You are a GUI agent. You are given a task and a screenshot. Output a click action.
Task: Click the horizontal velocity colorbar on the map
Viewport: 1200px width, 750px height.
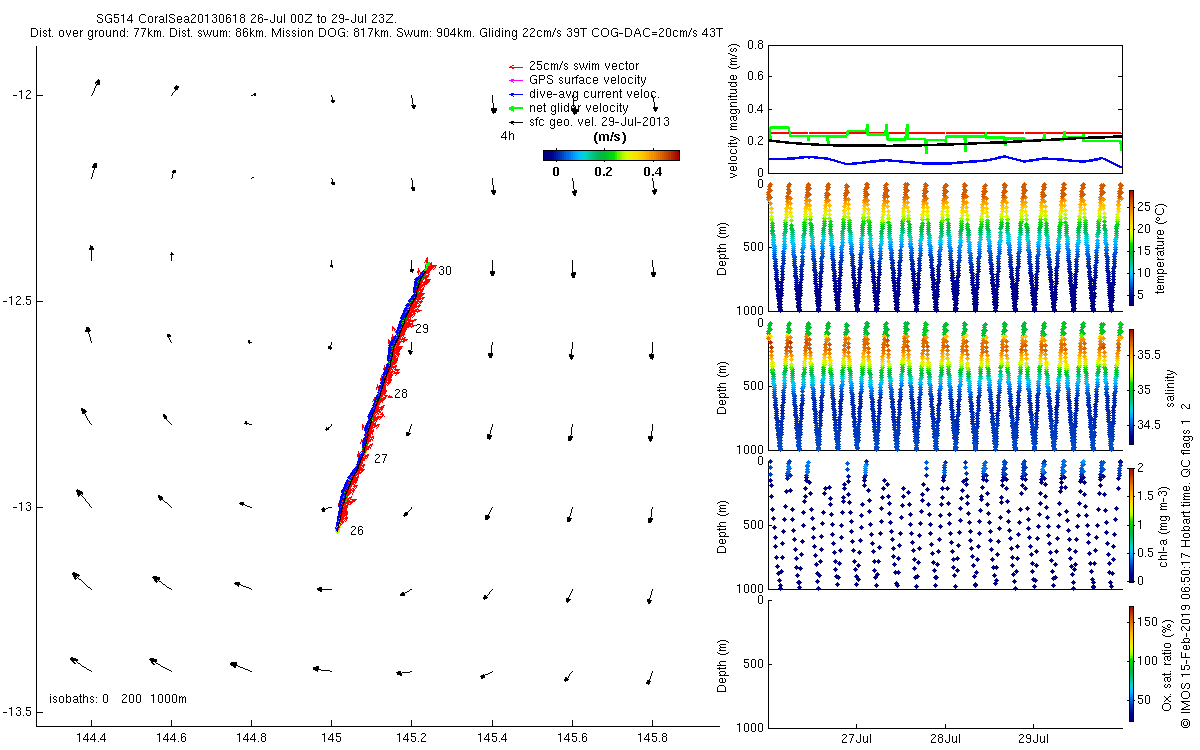pyautogui.click(x=611, y=155)
